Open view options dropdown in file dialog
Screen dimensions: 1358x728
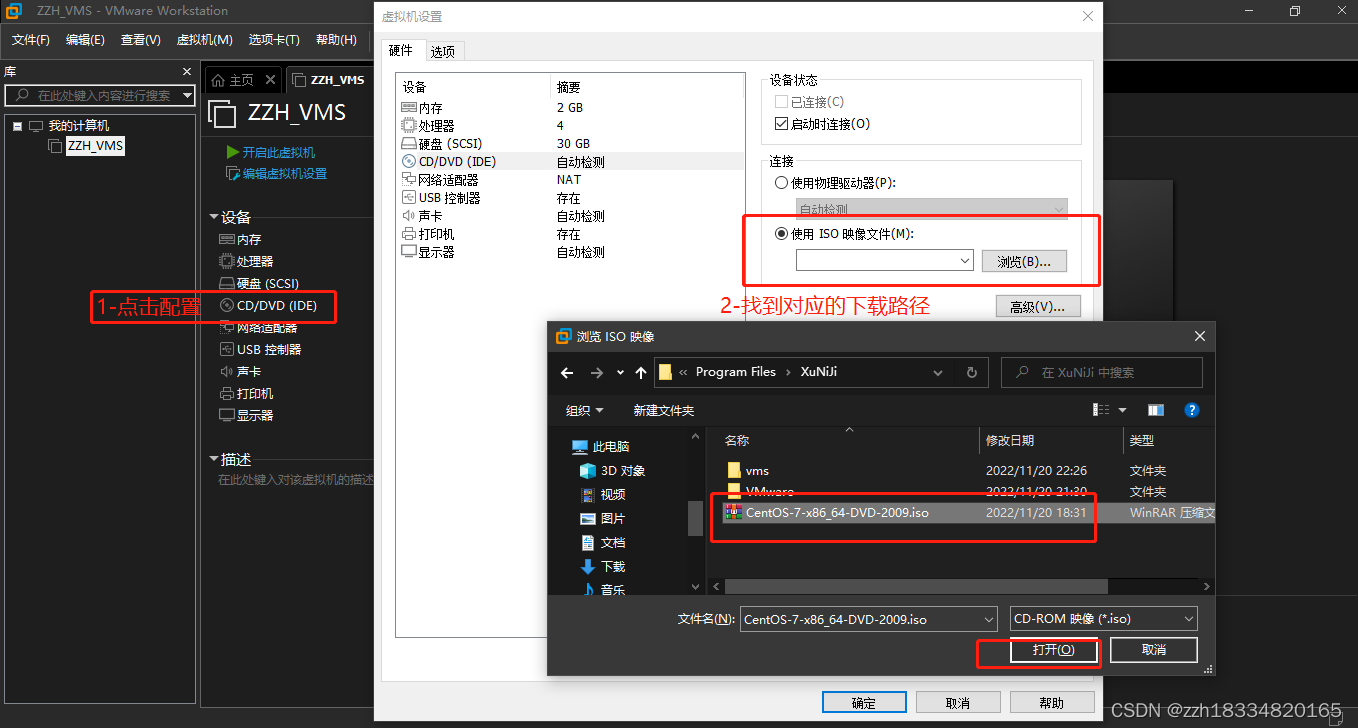click(1122, 410)
